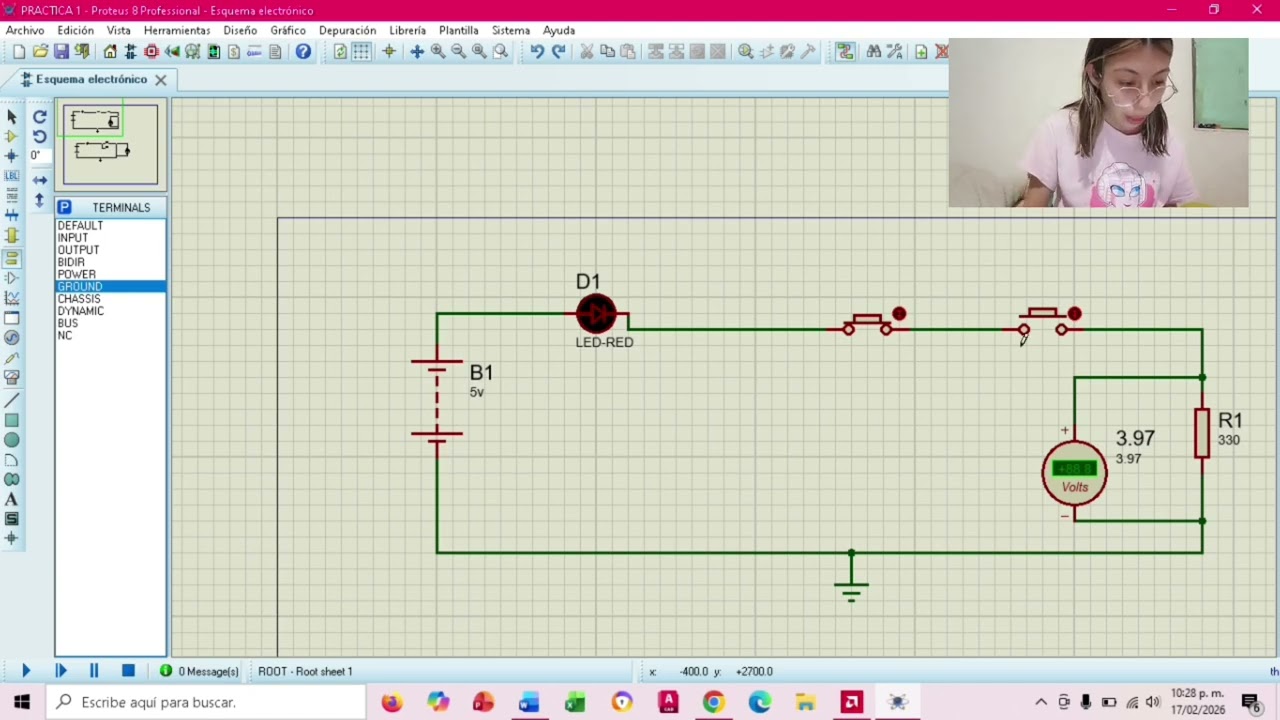Create a new project with the blank page icon

point(19,52)
